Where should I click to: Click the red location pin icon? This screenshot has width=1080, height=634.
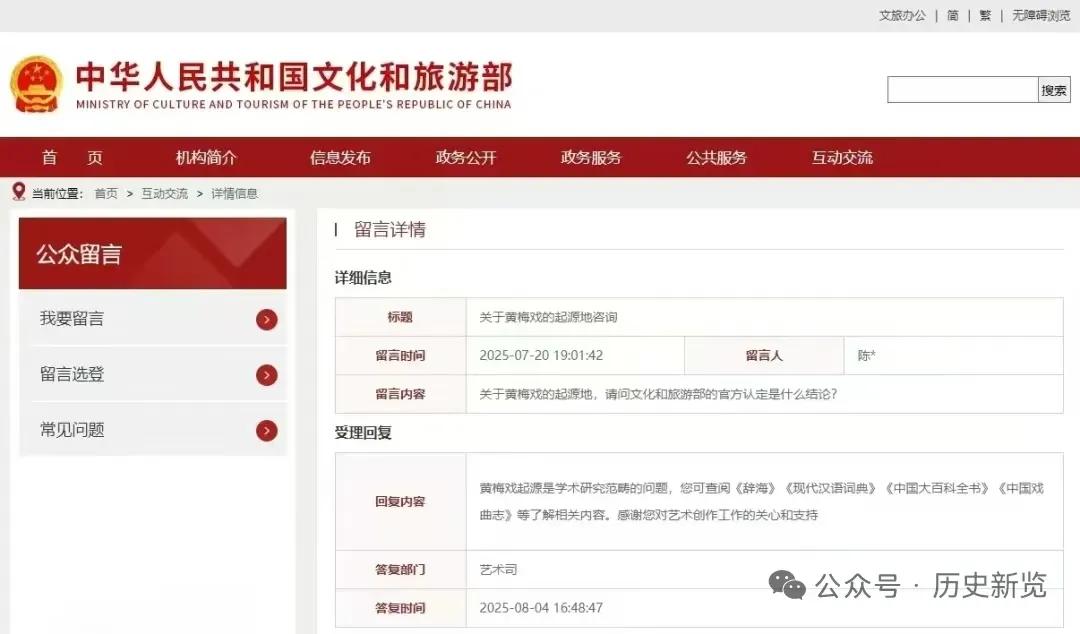pos(19,192)
